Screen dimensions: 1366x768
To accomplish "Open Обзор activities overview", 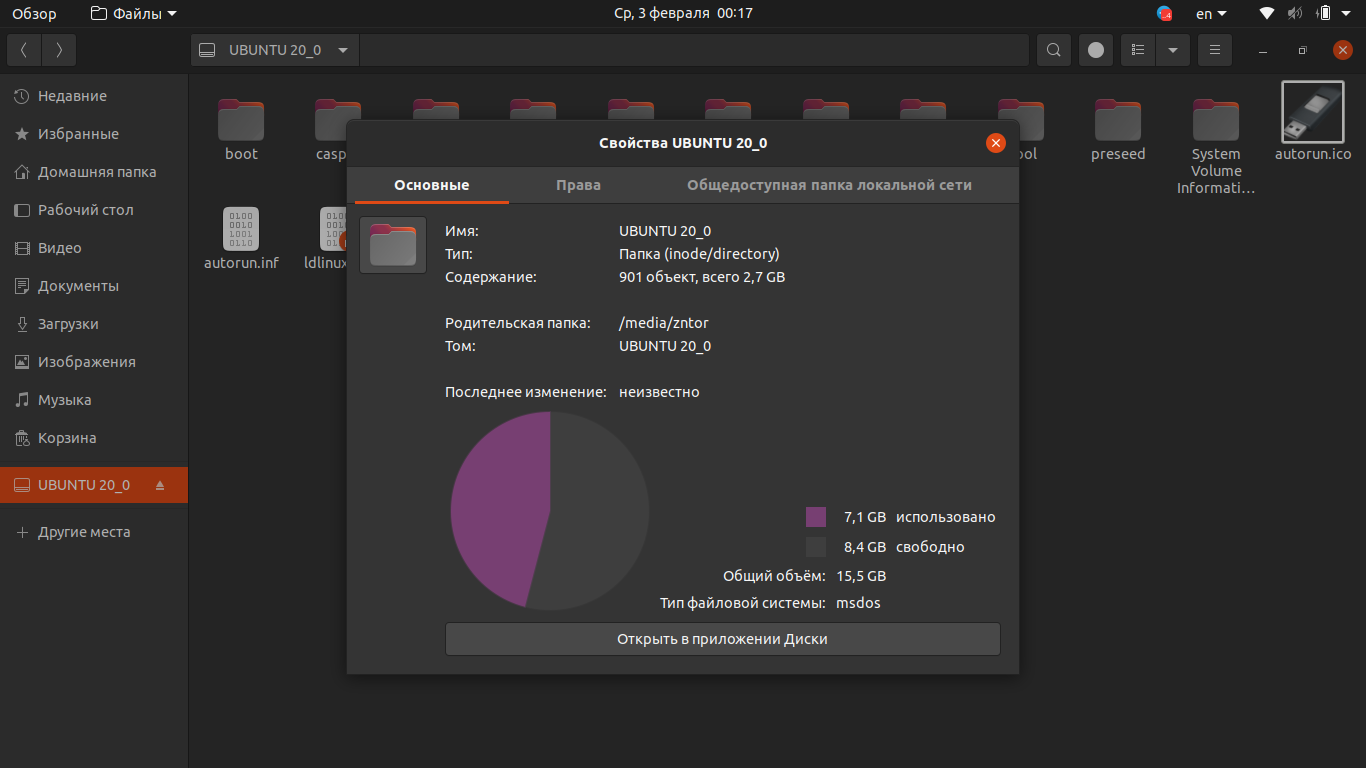I will (x=34, y=14).
